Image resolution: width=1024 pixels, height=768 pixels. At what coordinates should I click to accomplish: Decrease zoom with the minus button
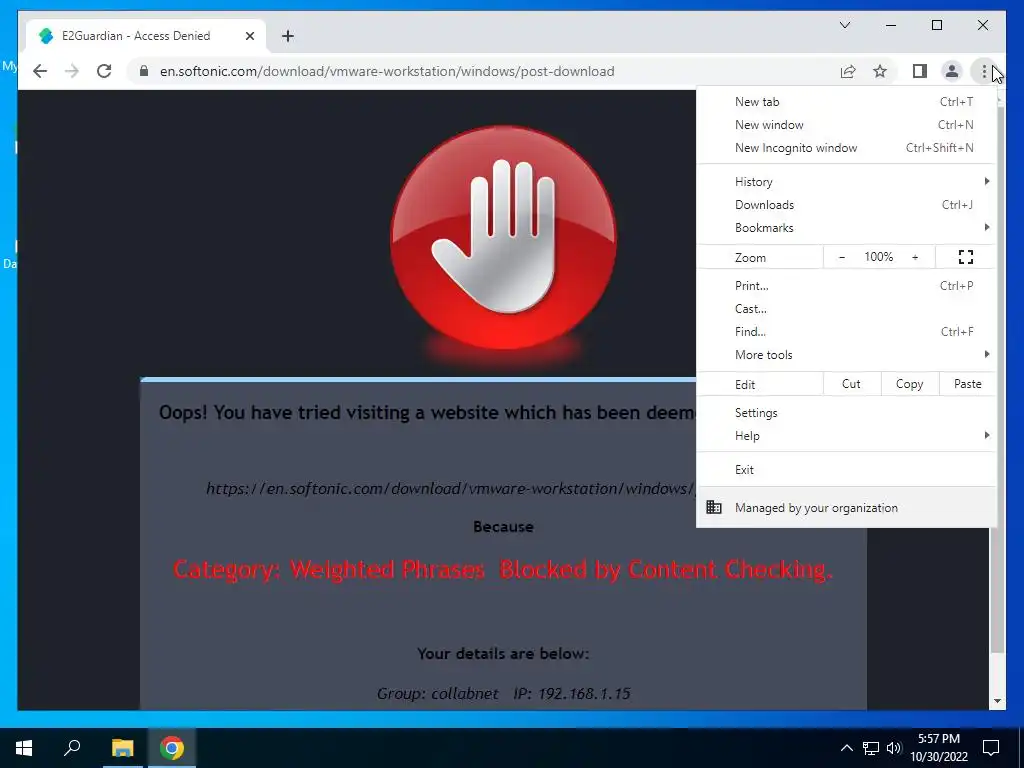[x=842, y=257]
